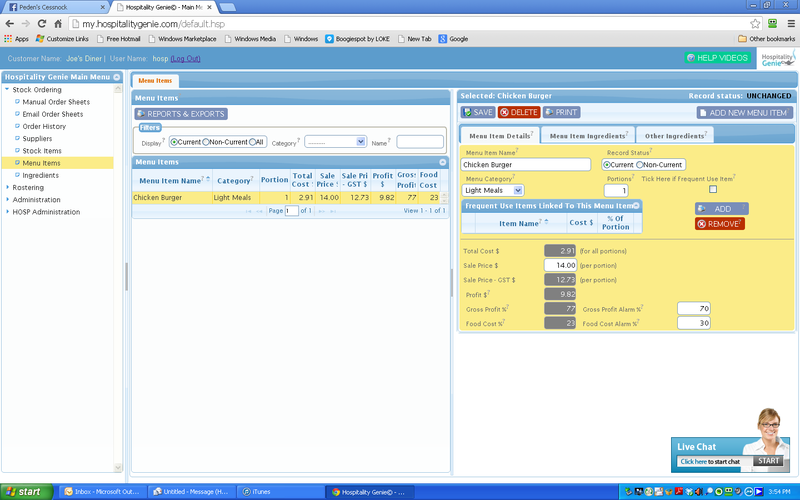800x500 pixels.
Task: Start the Live Chat
Action: (768, 461)
